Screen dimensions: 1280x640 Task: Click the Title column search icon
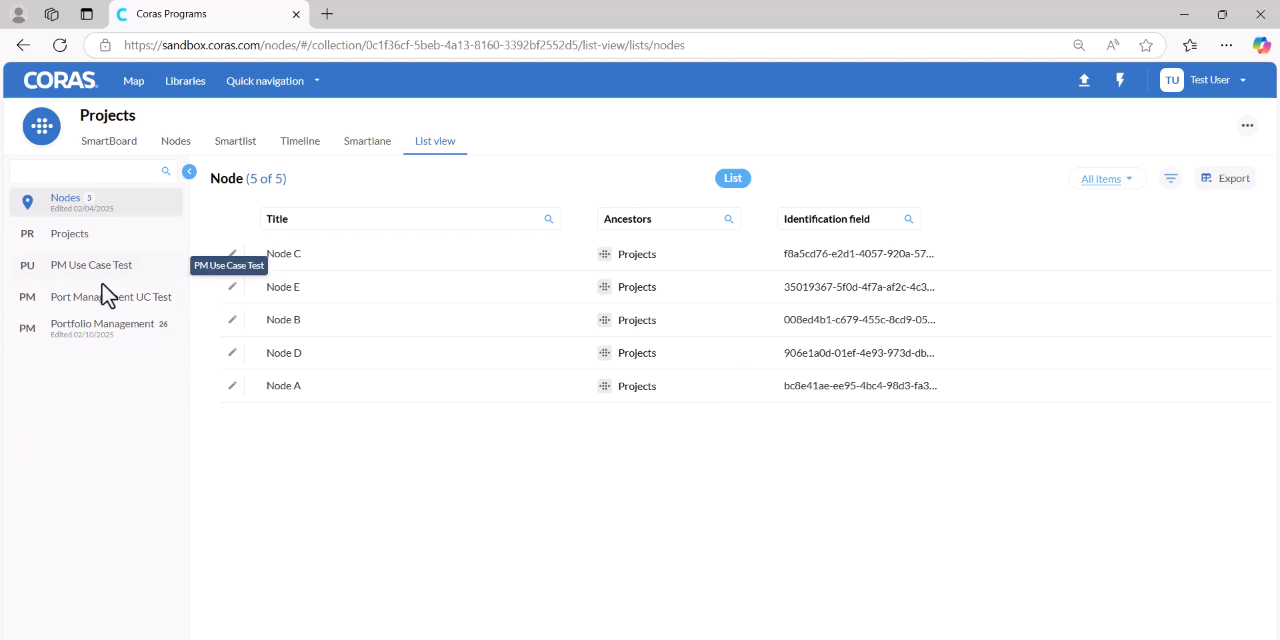(548, 219)
